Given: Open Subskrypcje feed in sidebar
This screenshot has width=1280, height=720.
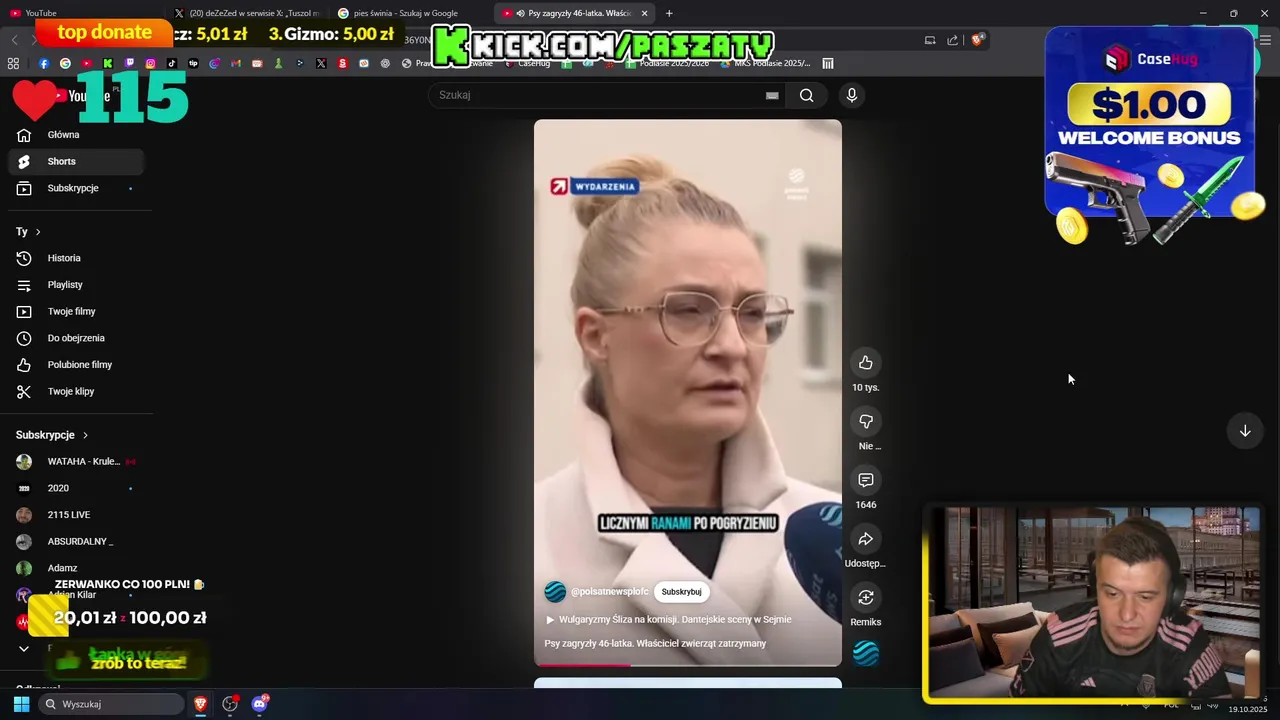Looking at the screenshot, I should coord(76,188).
